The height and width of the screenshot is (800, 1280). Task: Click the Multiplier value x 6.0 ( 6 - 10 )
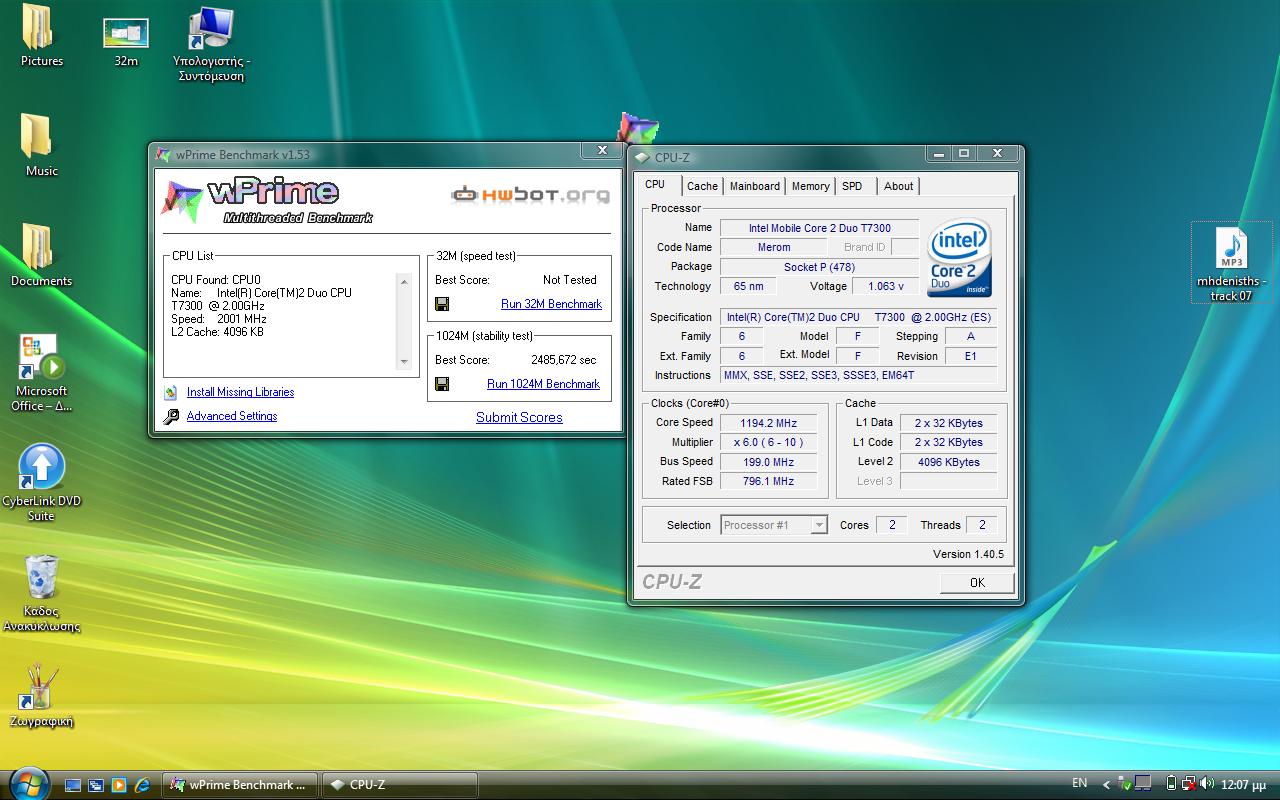click(768, 442)
